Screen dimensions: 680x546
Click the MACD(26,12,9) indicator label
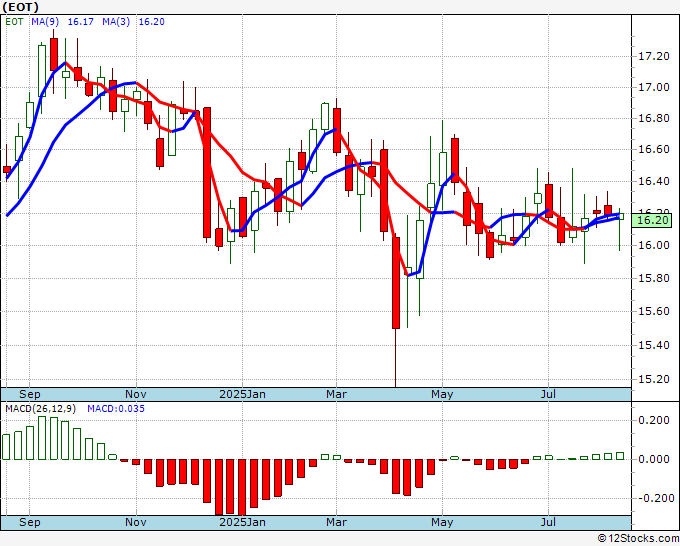40,409
